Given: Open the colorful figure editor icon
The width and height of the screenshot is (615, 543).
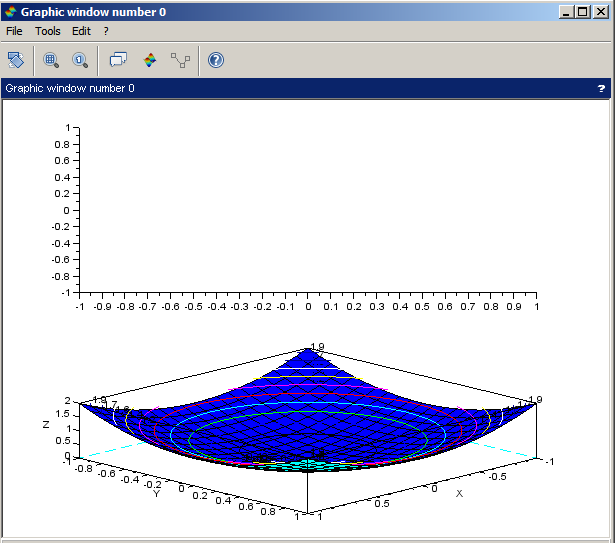Looking at the screenshot, I should 150,60.
